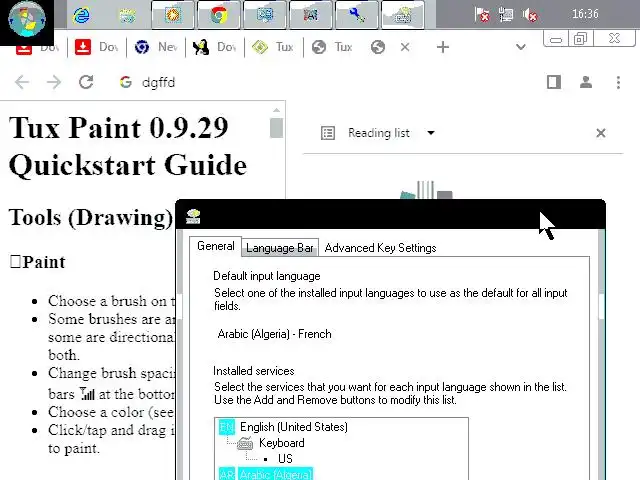
Task: Switch to the green-icon Tux tab
Action: 273,47
